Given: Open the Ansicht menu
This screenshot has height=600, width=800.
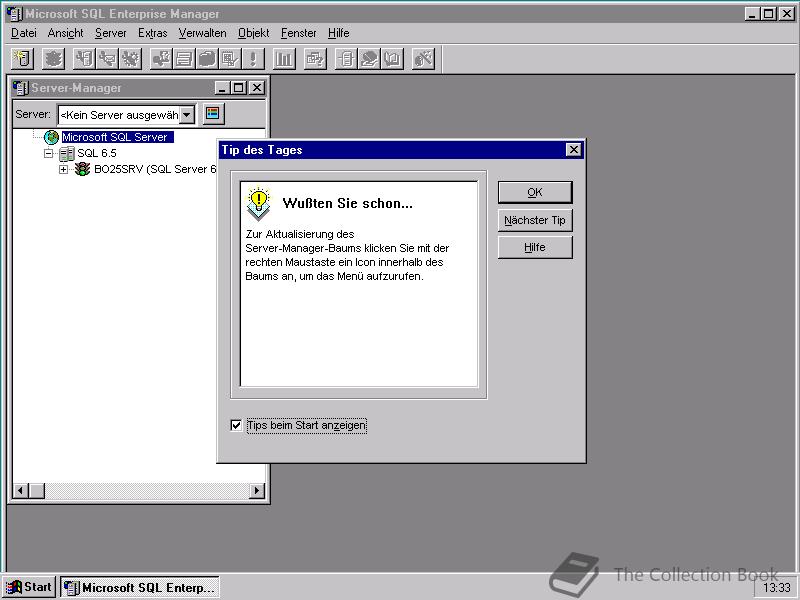Looking at the screenshot, I should tap(65, 33).
